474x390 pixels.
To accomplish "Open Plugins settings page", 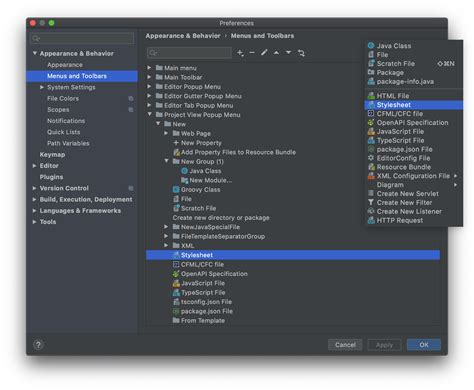I will (x=51, y=177).
